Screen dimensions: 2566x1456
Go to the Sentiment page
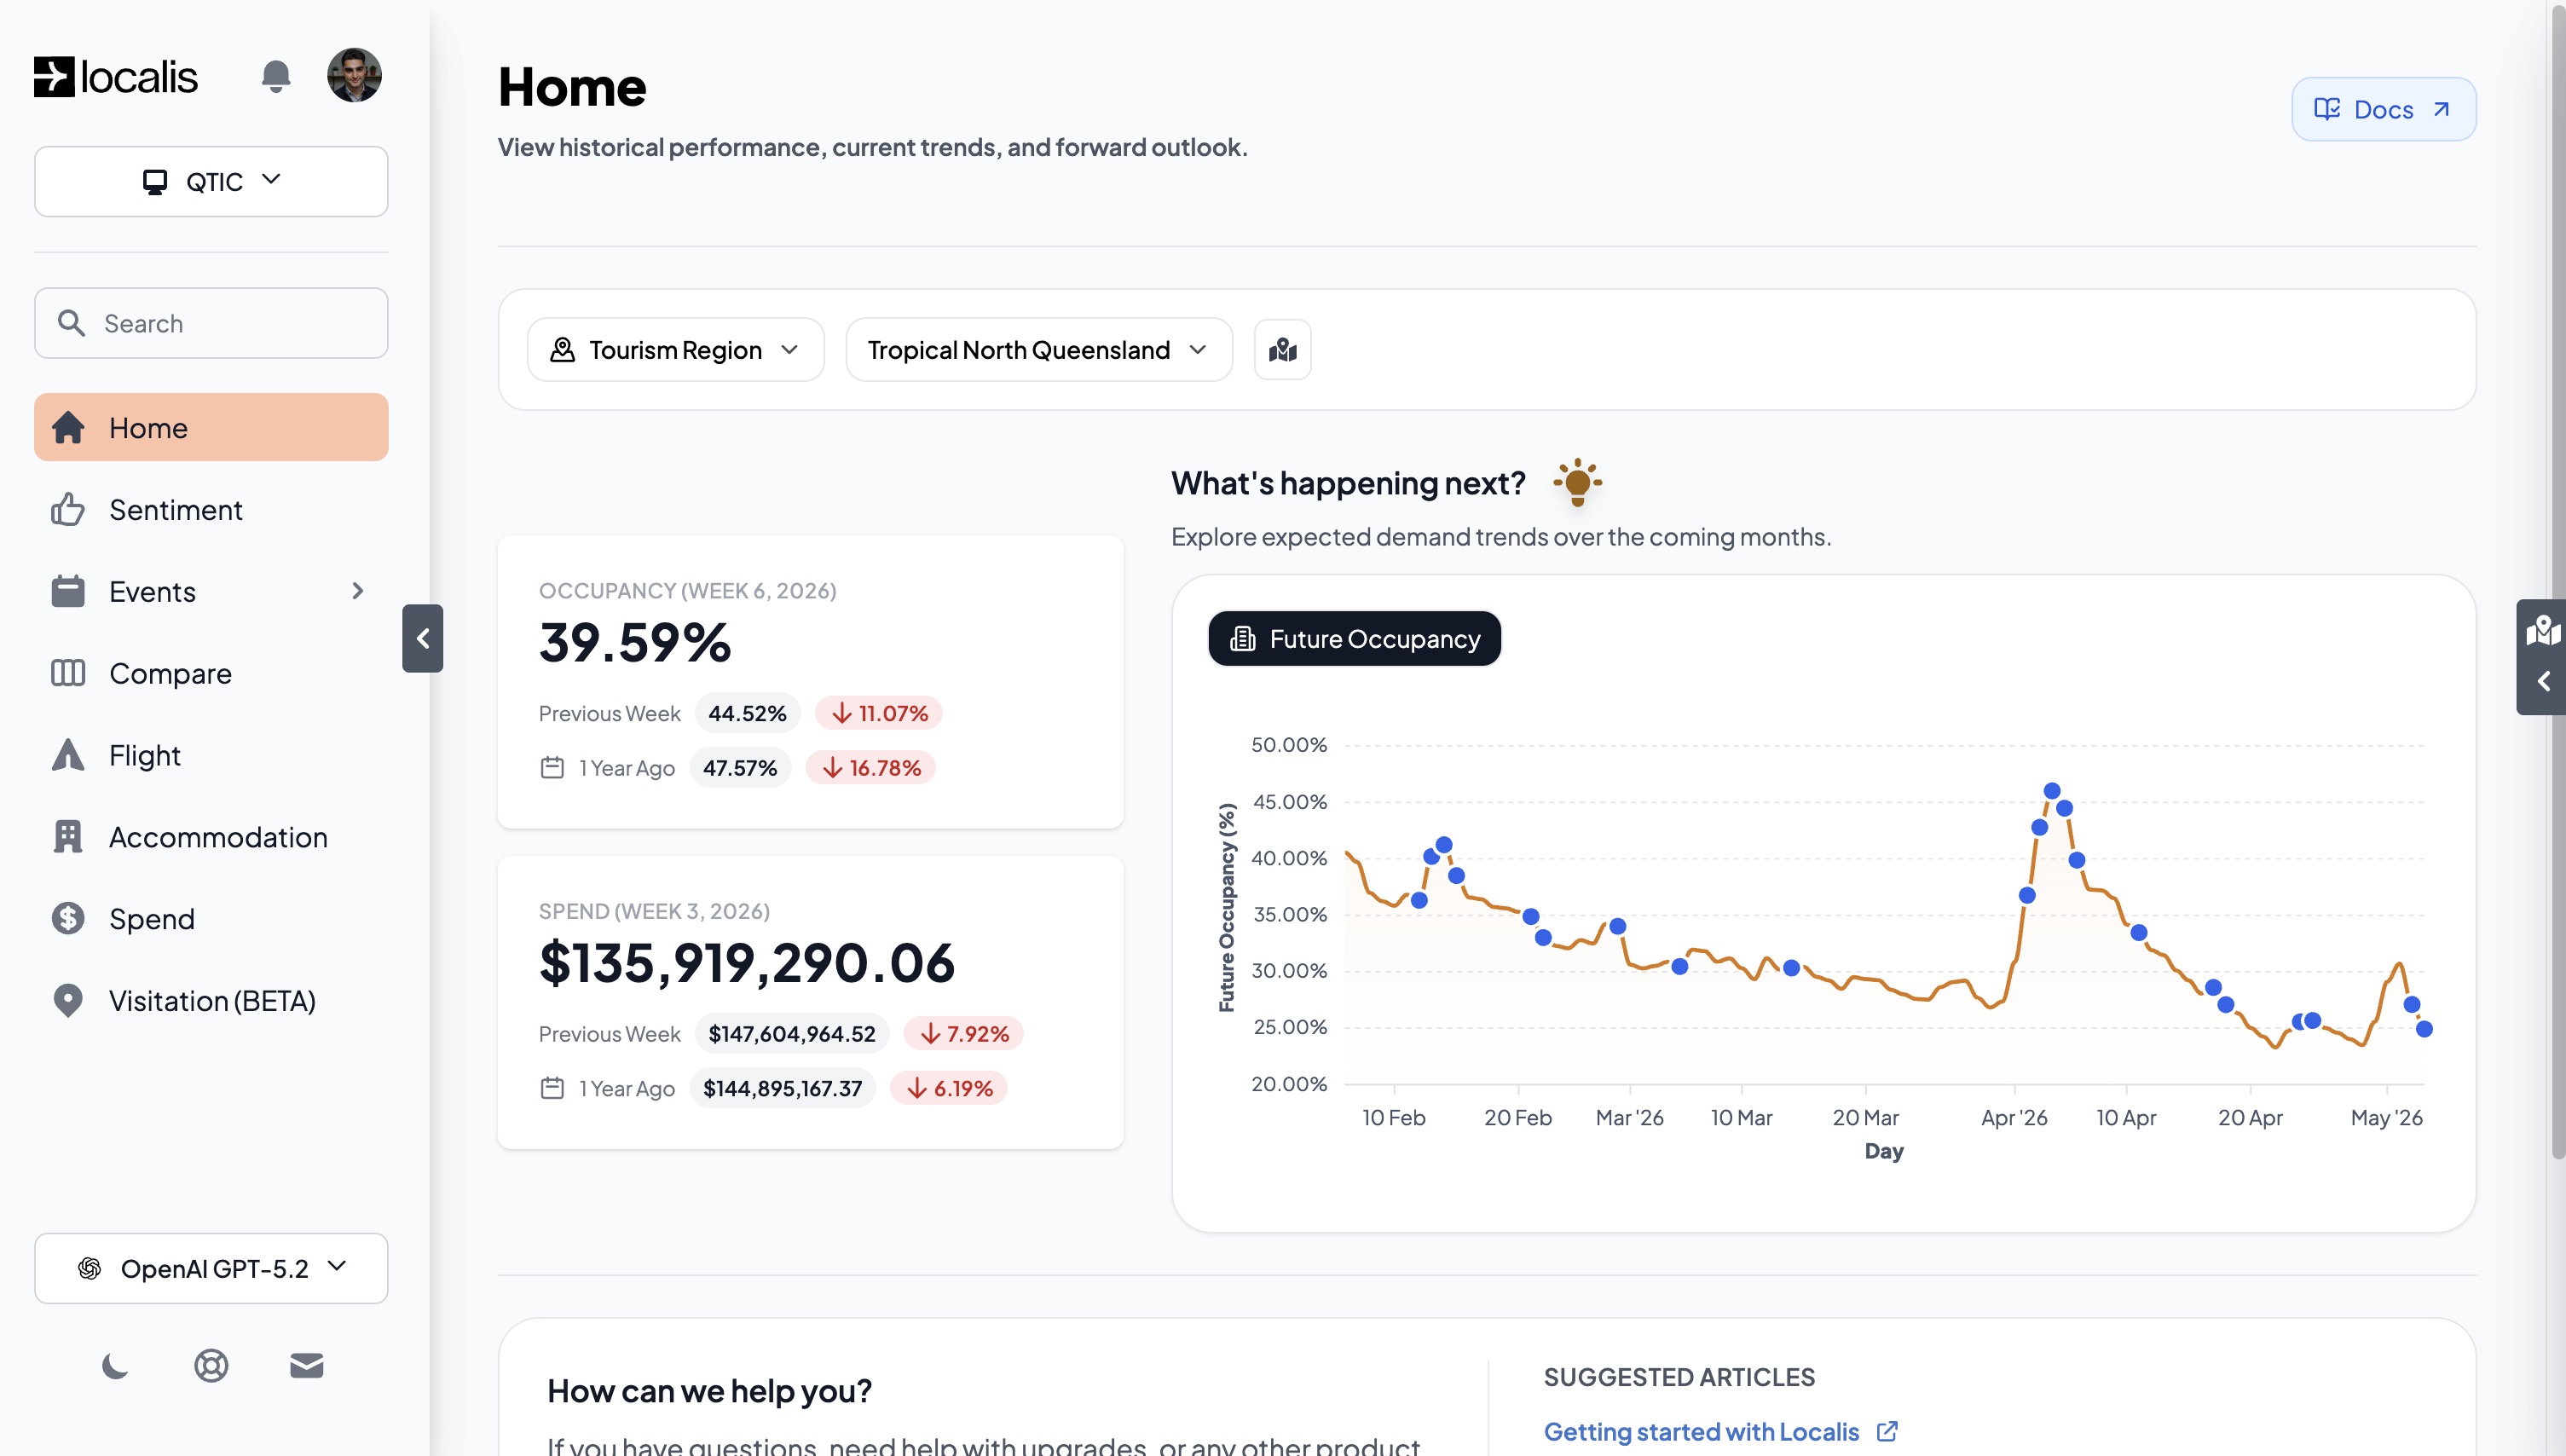pos(175,510)
